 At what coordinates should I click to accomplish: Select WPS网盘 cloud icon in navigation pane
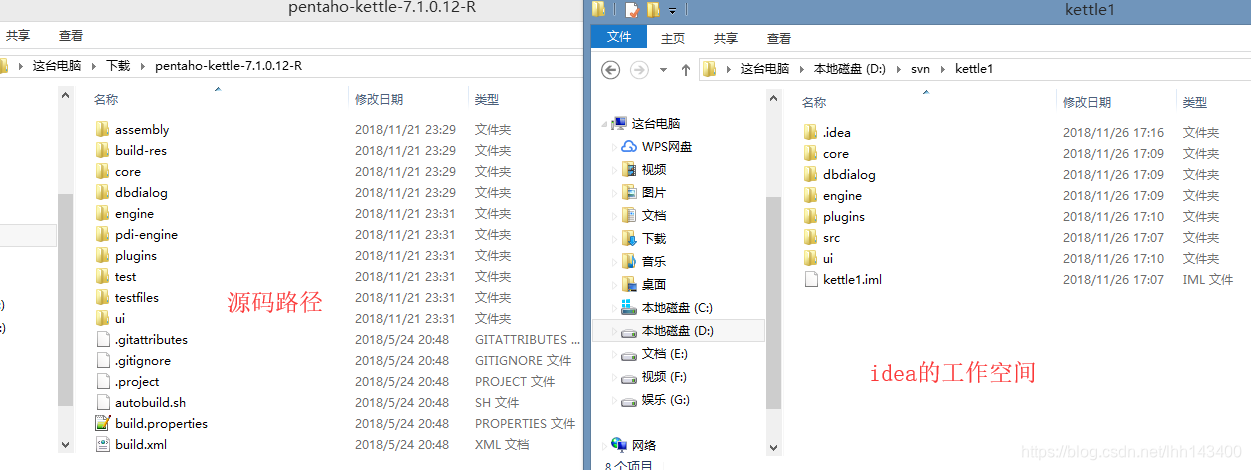coord(629,146)
